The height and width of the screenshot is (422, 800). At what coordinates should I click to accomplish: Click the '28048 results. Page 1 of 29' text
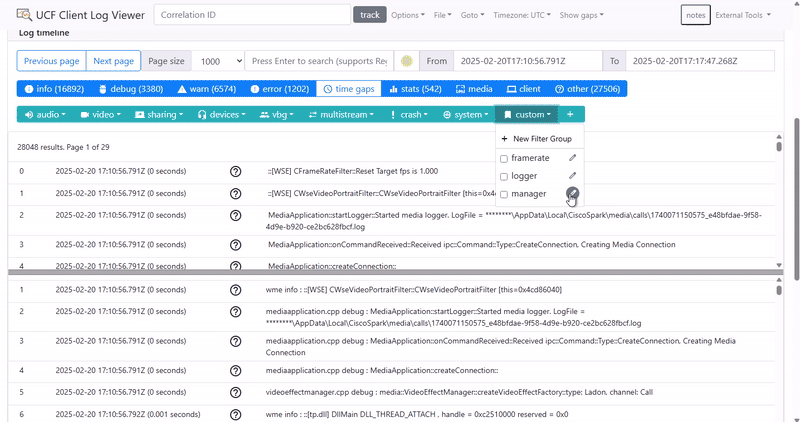[63, 147]
